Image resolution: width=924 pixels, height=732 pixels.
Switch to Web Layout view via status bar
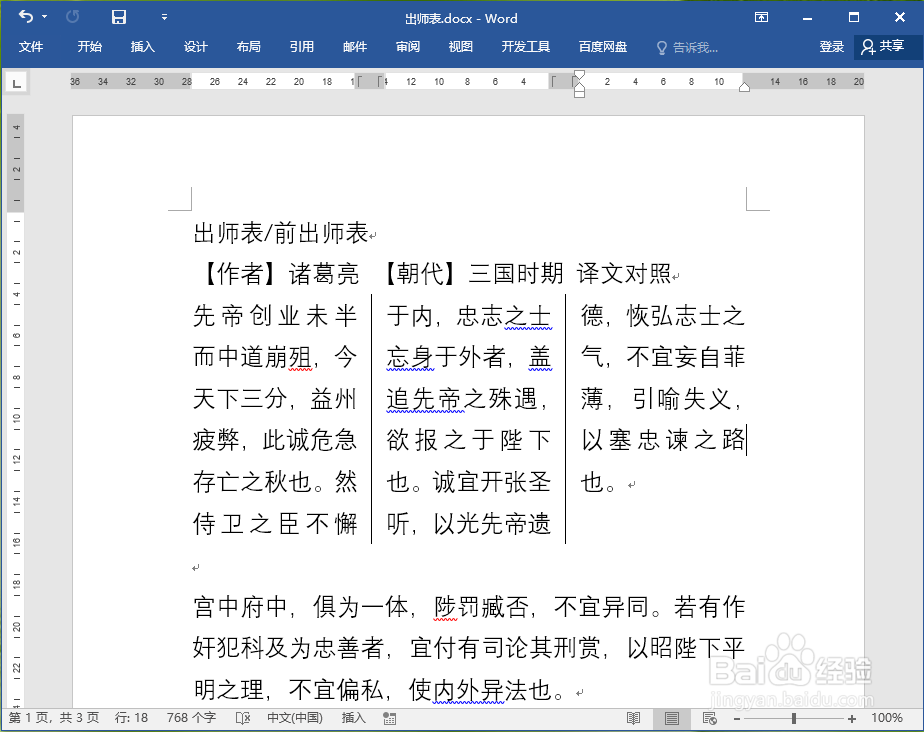[x=709, y=718]
